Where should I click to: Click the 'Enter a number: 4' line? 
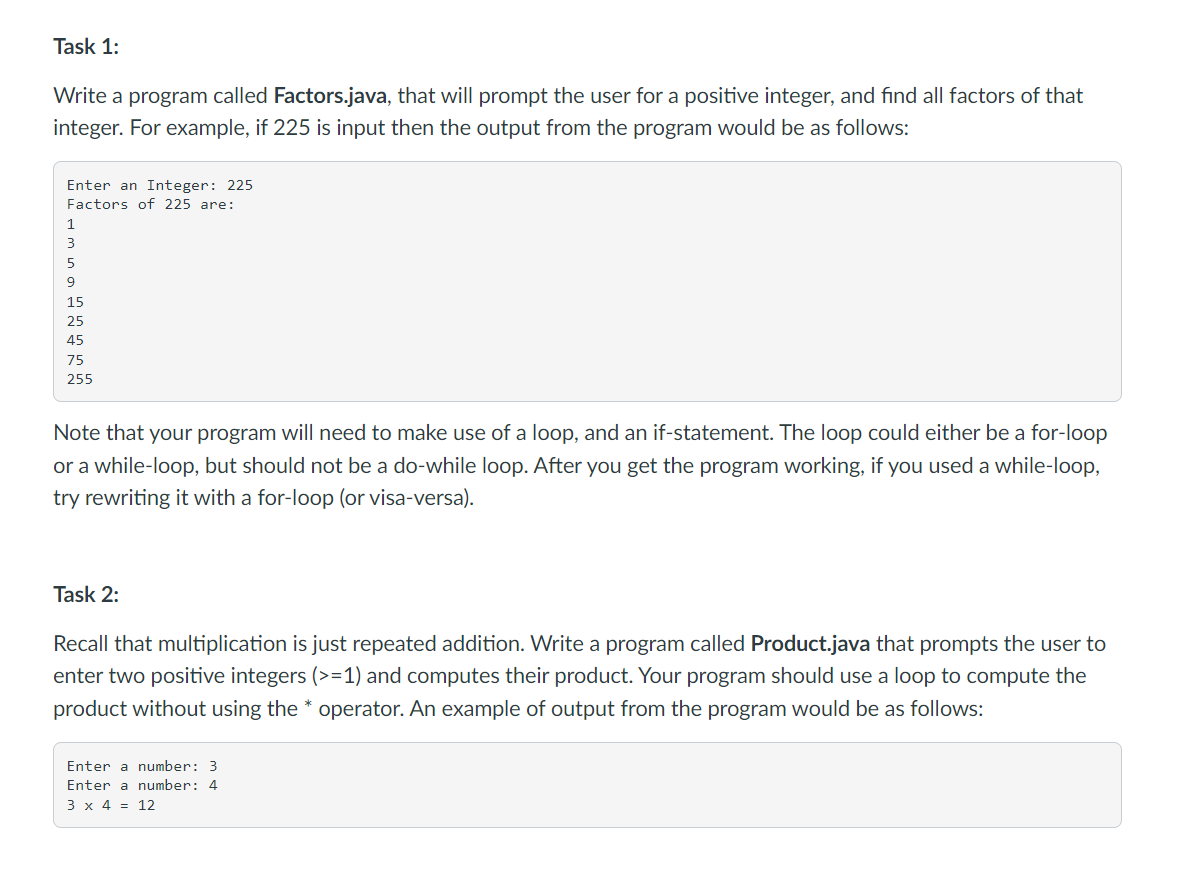(142, 786)
